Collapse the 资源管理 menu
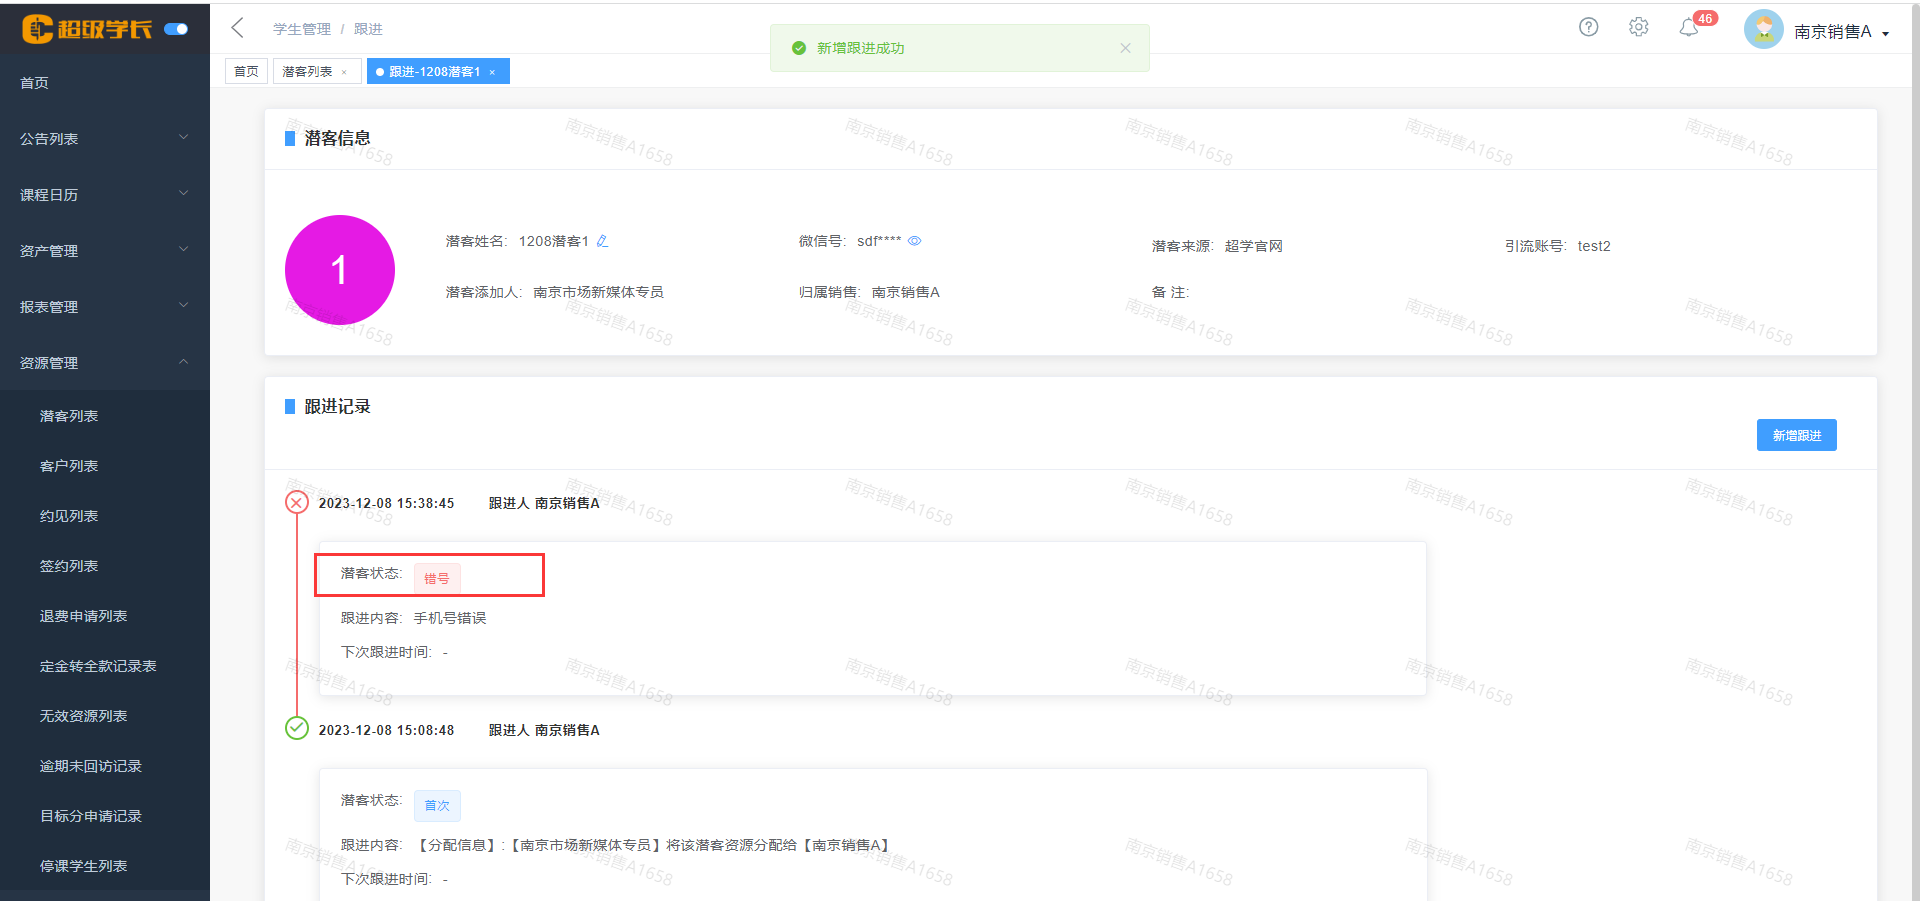 coord(104,363)
